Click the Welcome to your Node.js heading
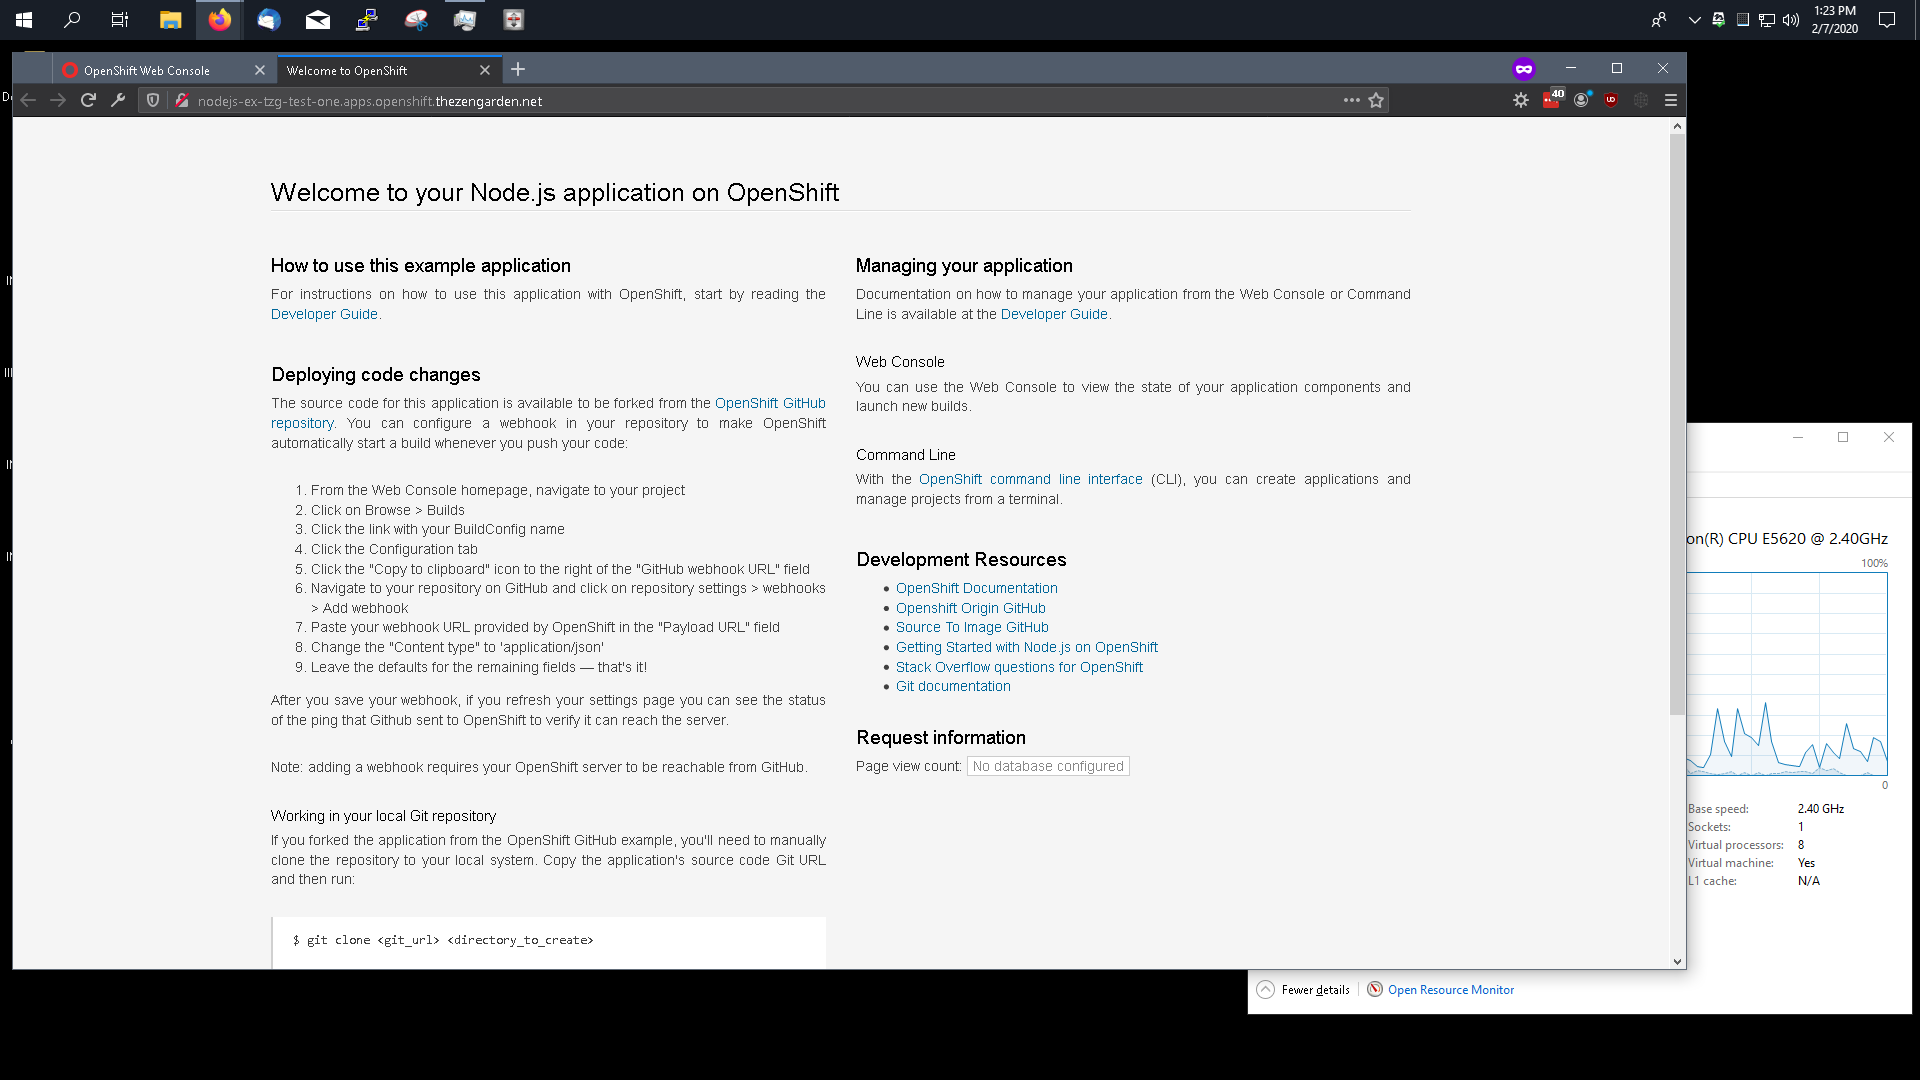This screenshot has width=1920, height=1080. (x=554, y=192)
